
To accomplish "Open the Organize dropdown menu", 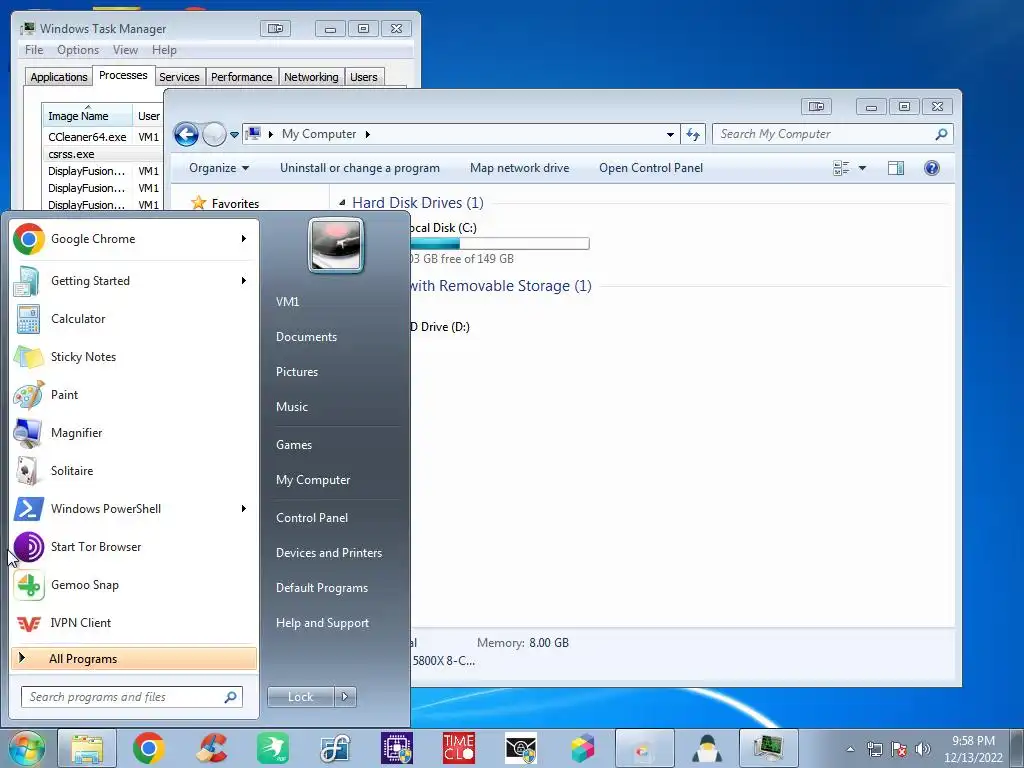I will pyautogui.click(x=219, y=168).
